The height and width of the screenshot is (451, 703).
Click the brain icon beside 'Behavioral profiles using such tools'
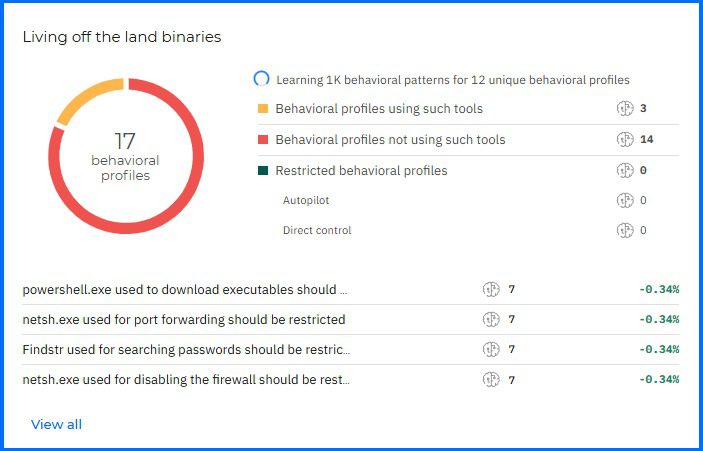pyautogui.click(x=626, y=109)
